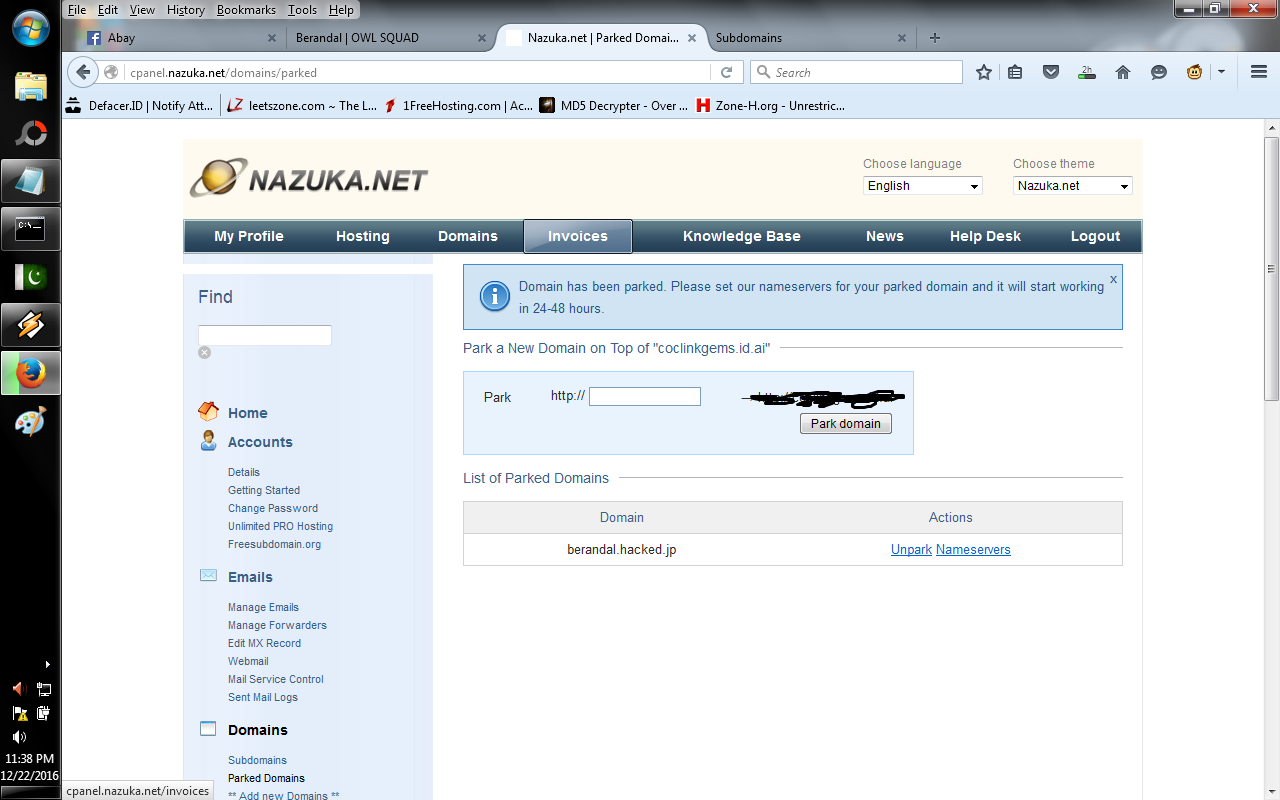Open Winamp from taskbar

tap(30, 325)
